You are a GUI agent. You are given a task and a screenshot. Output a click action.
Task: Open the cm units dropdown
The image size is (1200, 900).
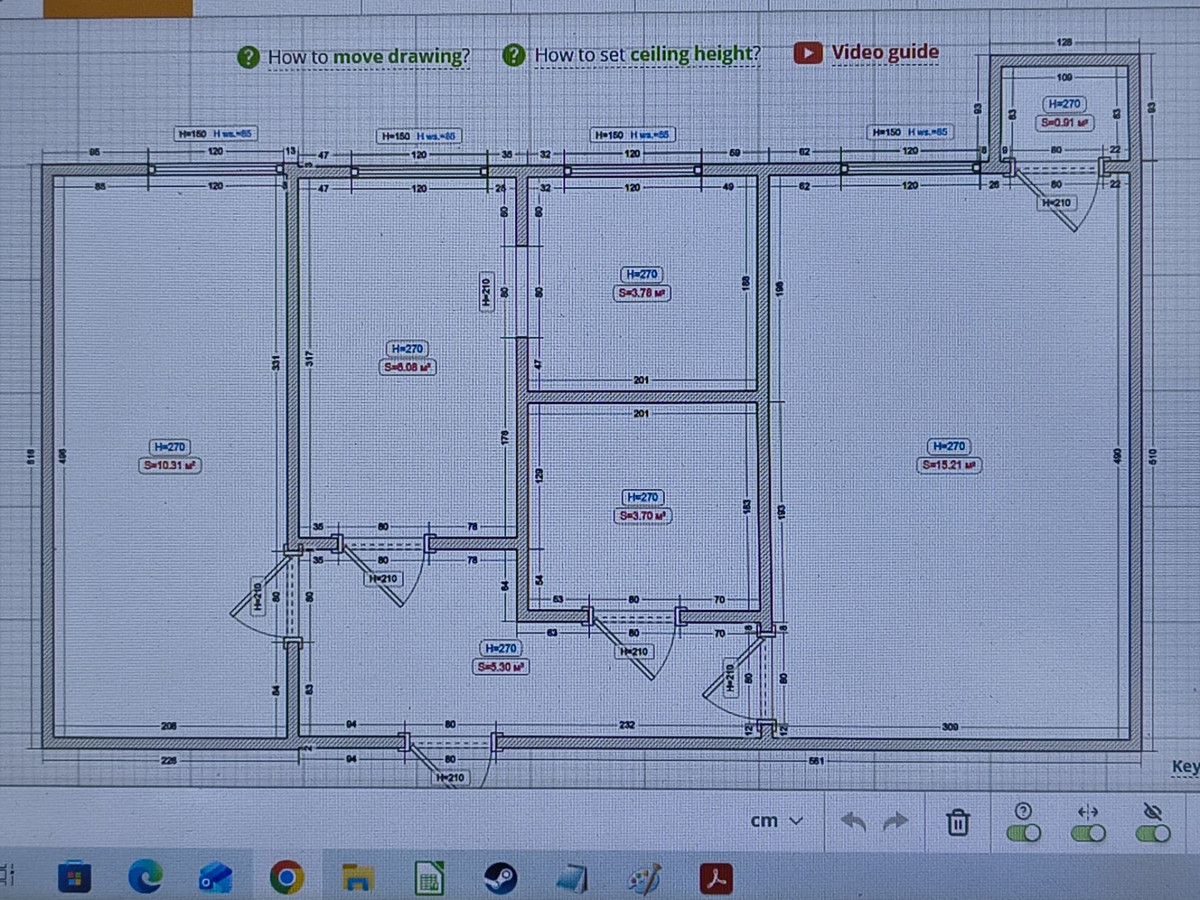coord(777,821)
